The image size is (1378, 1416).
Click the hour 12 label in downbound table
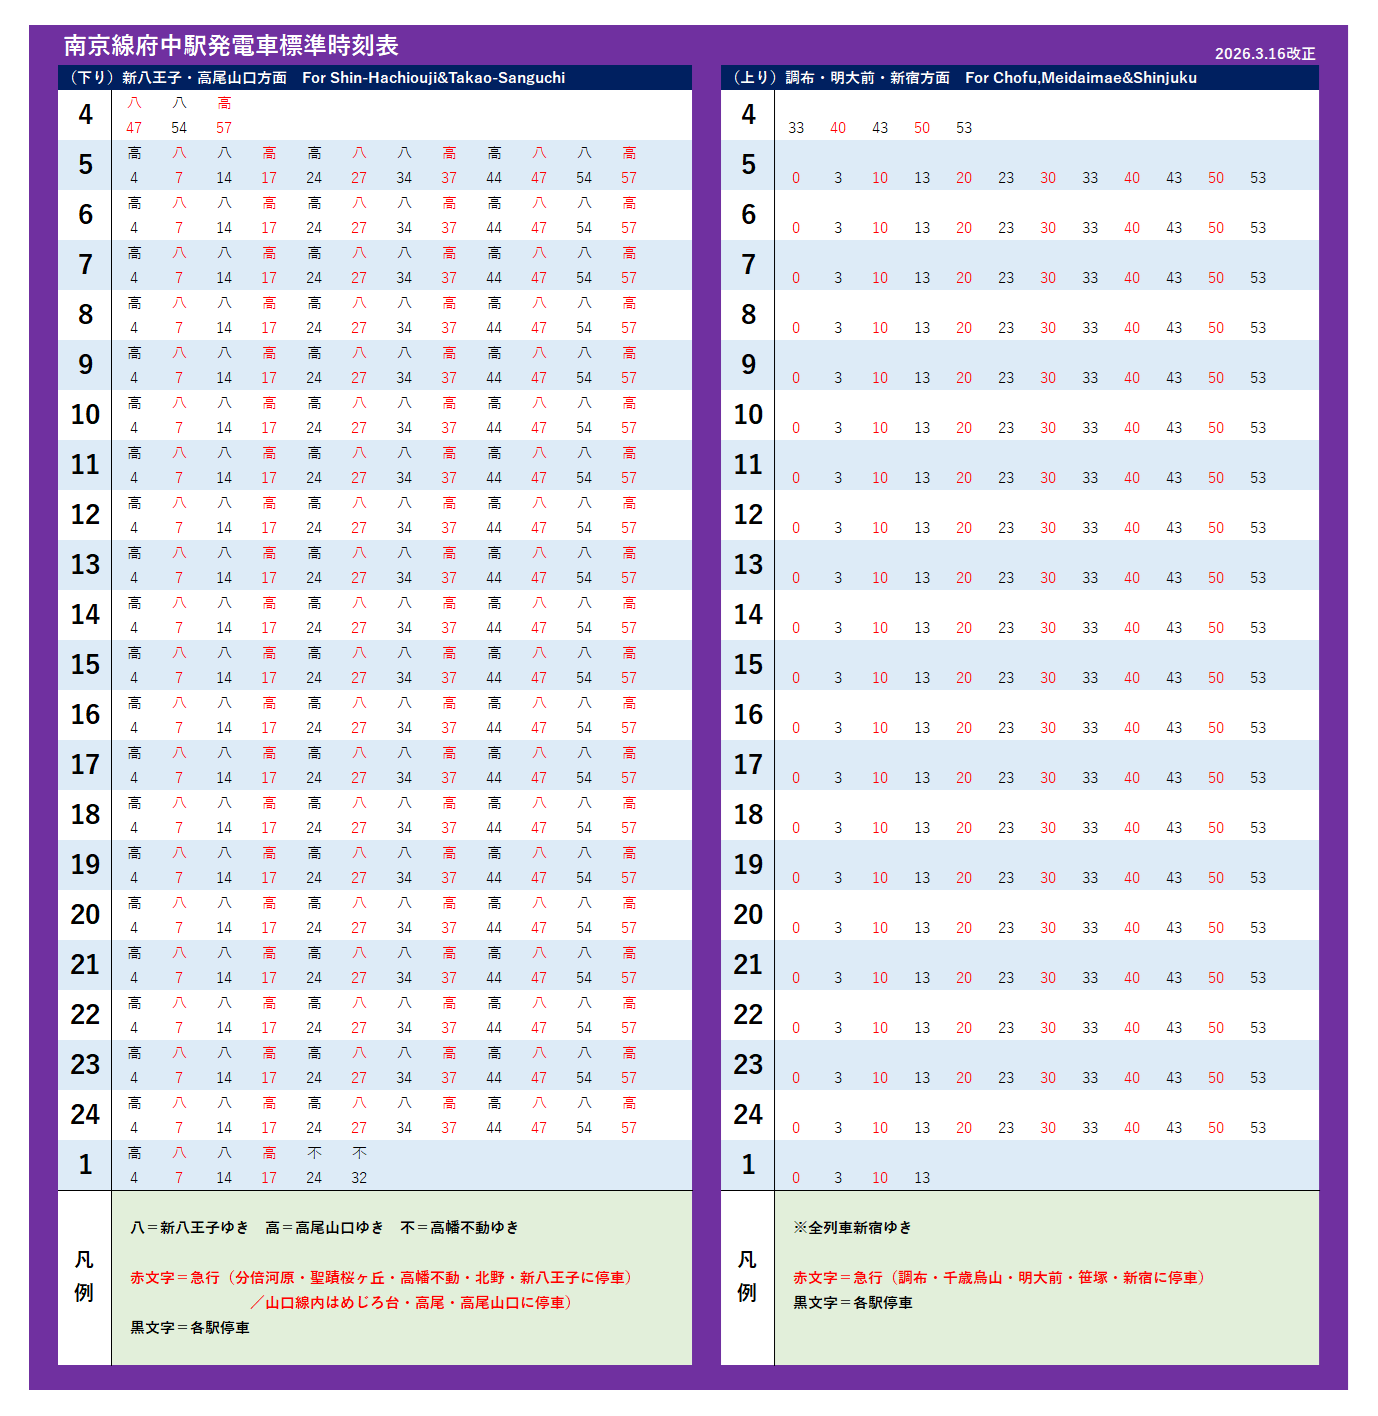tap(85, 515)
